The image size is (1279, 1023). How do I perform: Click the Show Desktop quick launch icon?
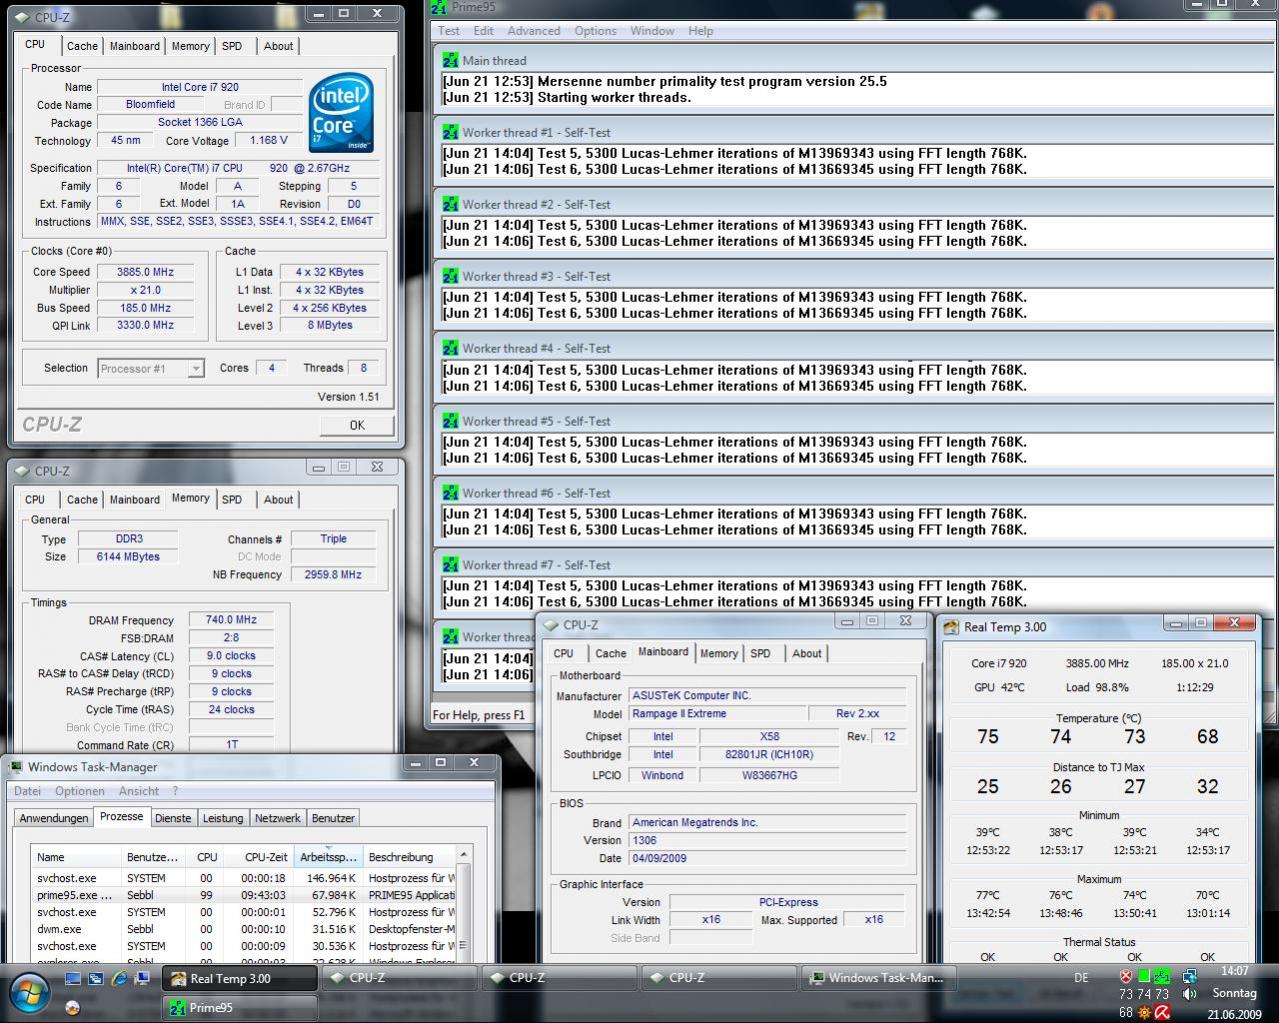[72, 978]
